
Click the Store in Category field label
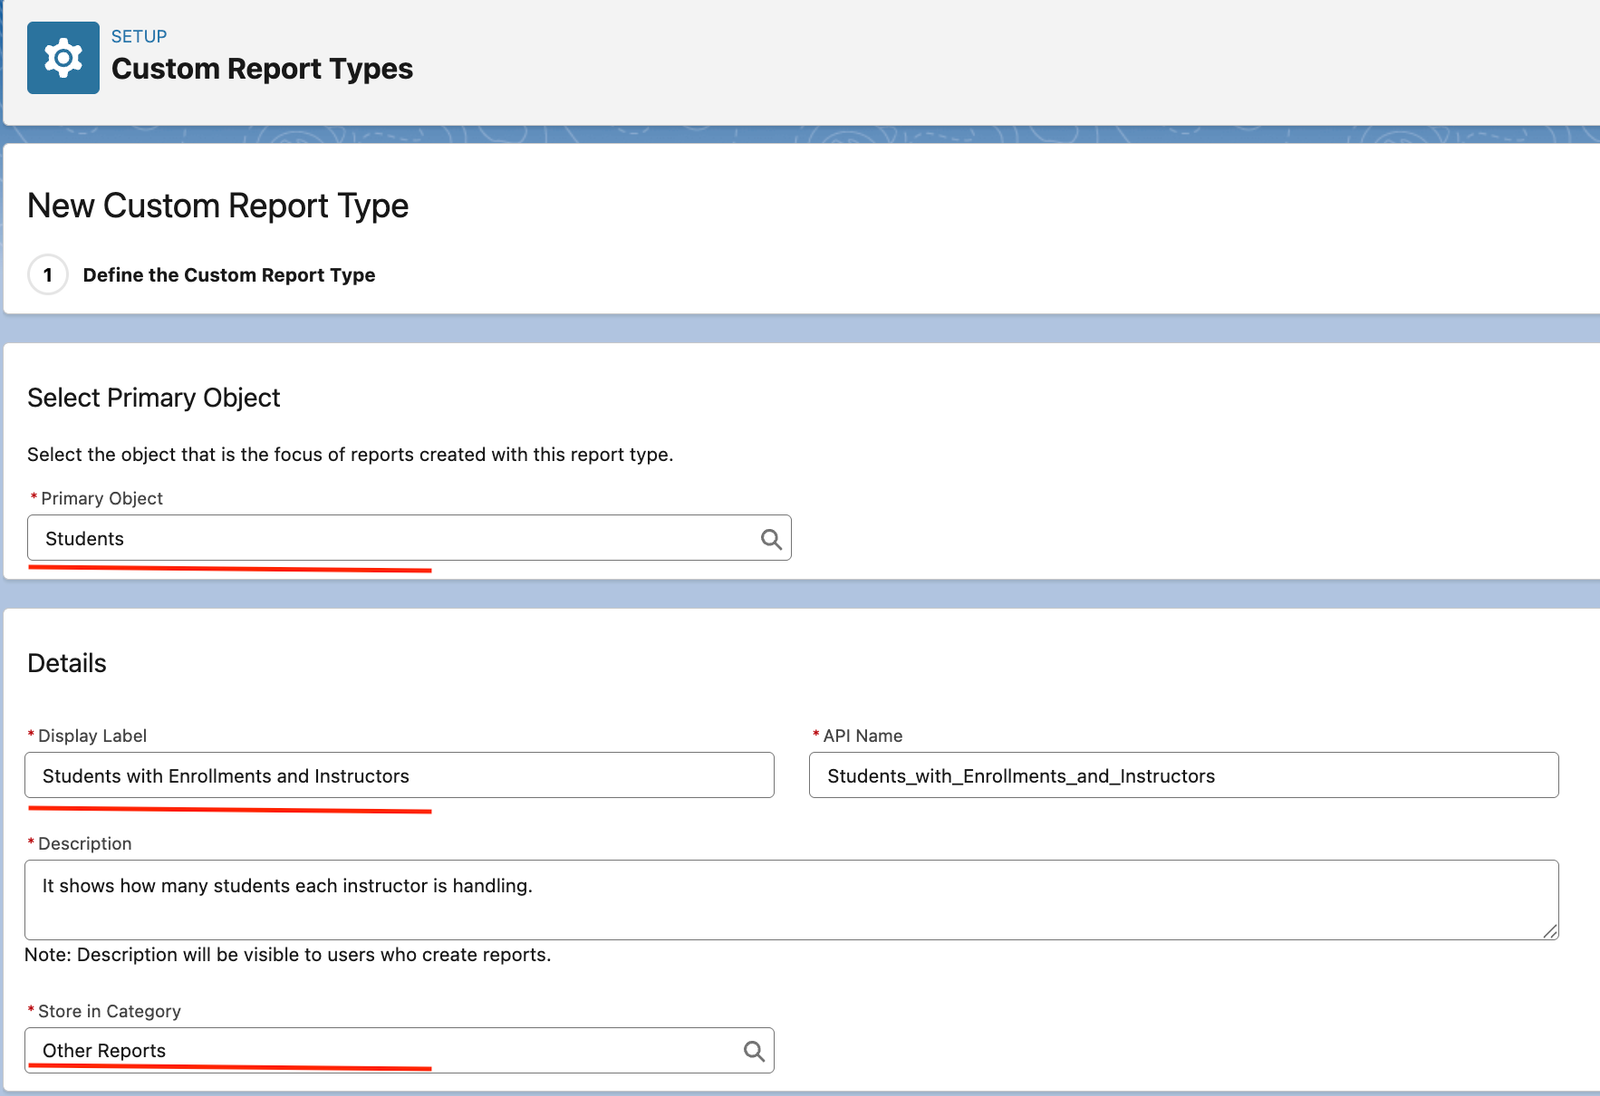click(x=109, y=1011)
